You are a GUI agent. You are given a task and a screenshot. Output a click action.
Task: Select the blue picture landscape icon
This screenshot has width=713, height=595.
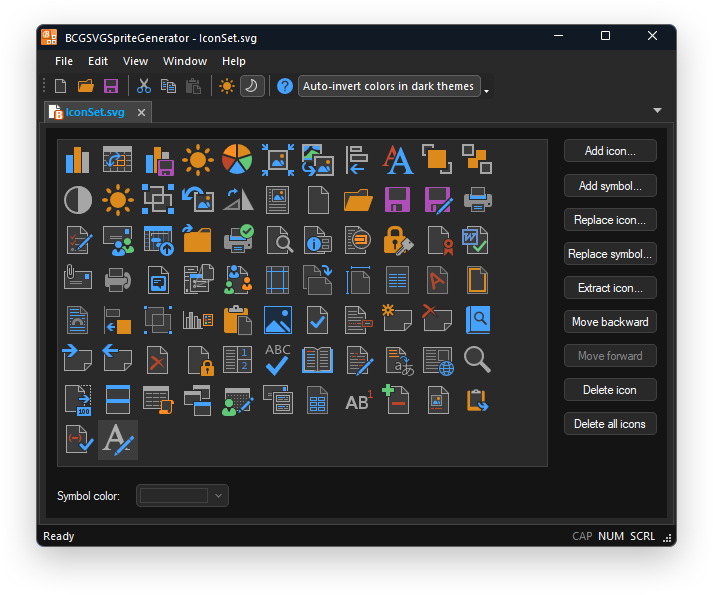pyautogui.click(x=277, y=320)
